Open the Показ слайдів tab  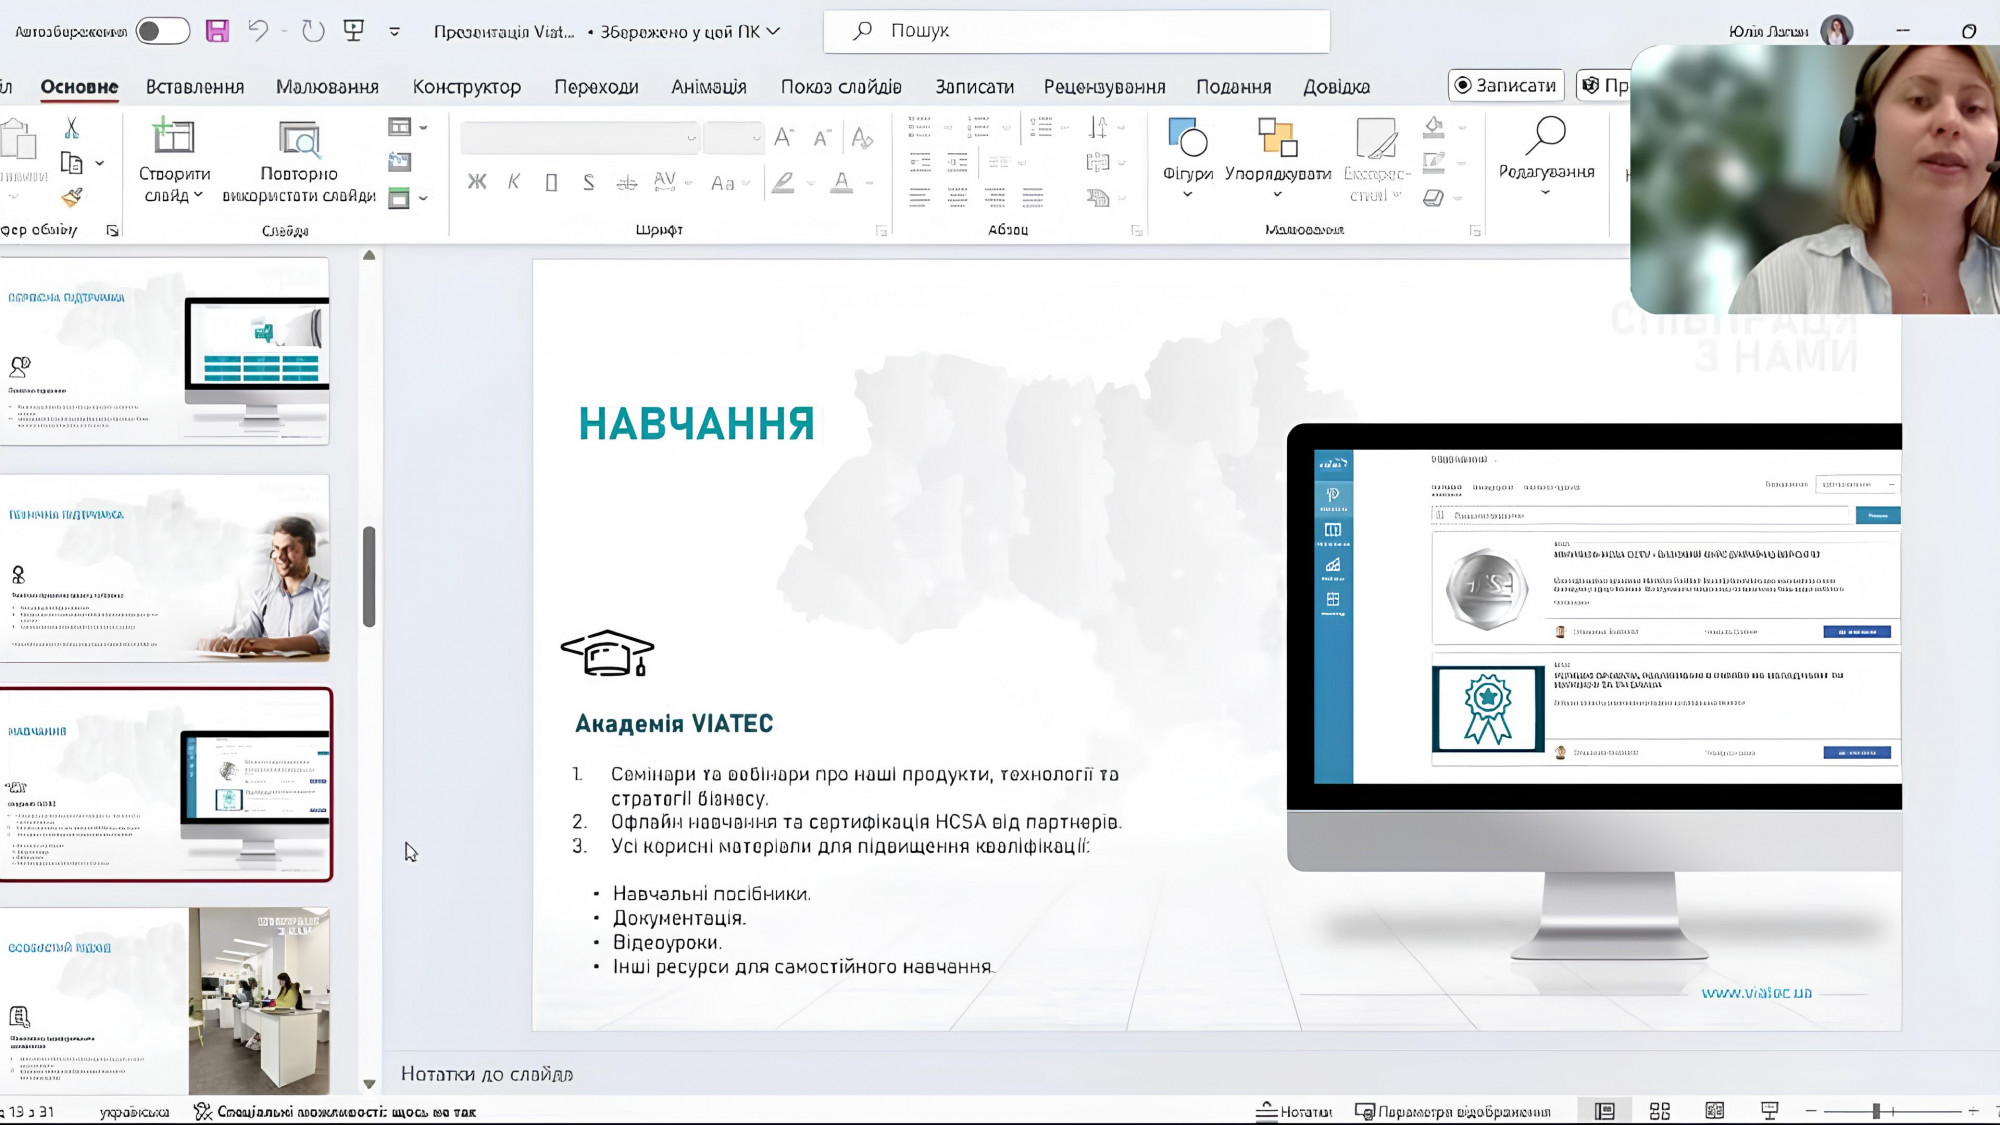coord(841,87)
